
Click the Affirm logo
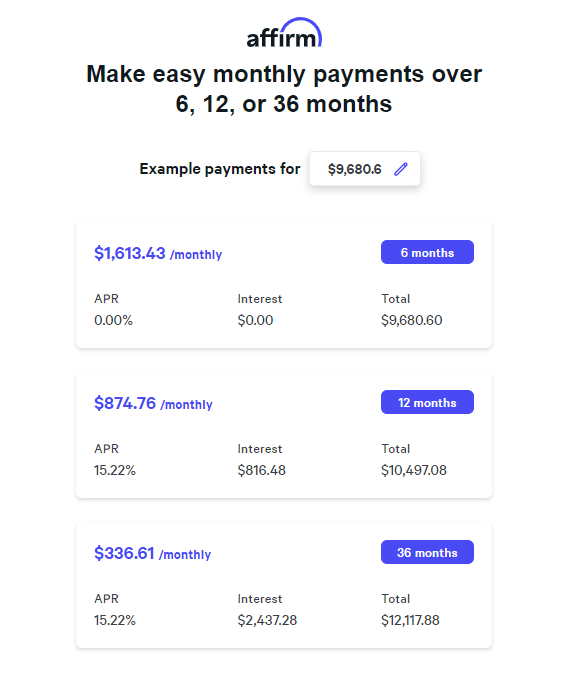point(284,33)
